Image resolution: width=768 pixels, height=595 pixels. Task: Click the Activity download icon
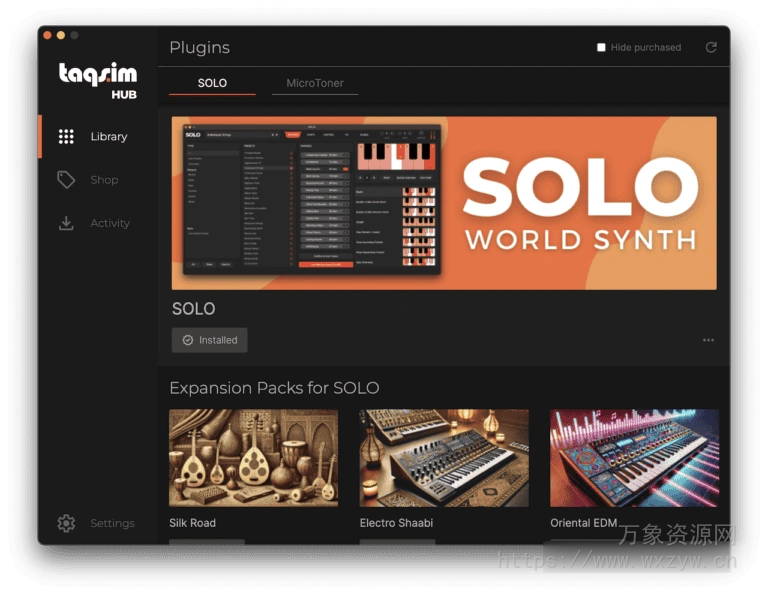(66, 223)
